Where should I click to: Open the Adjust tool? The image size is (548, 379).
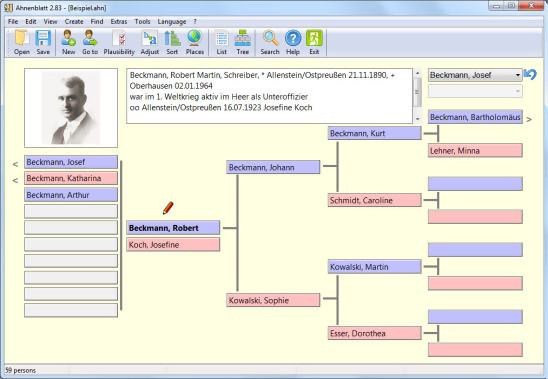click(150, 42)
